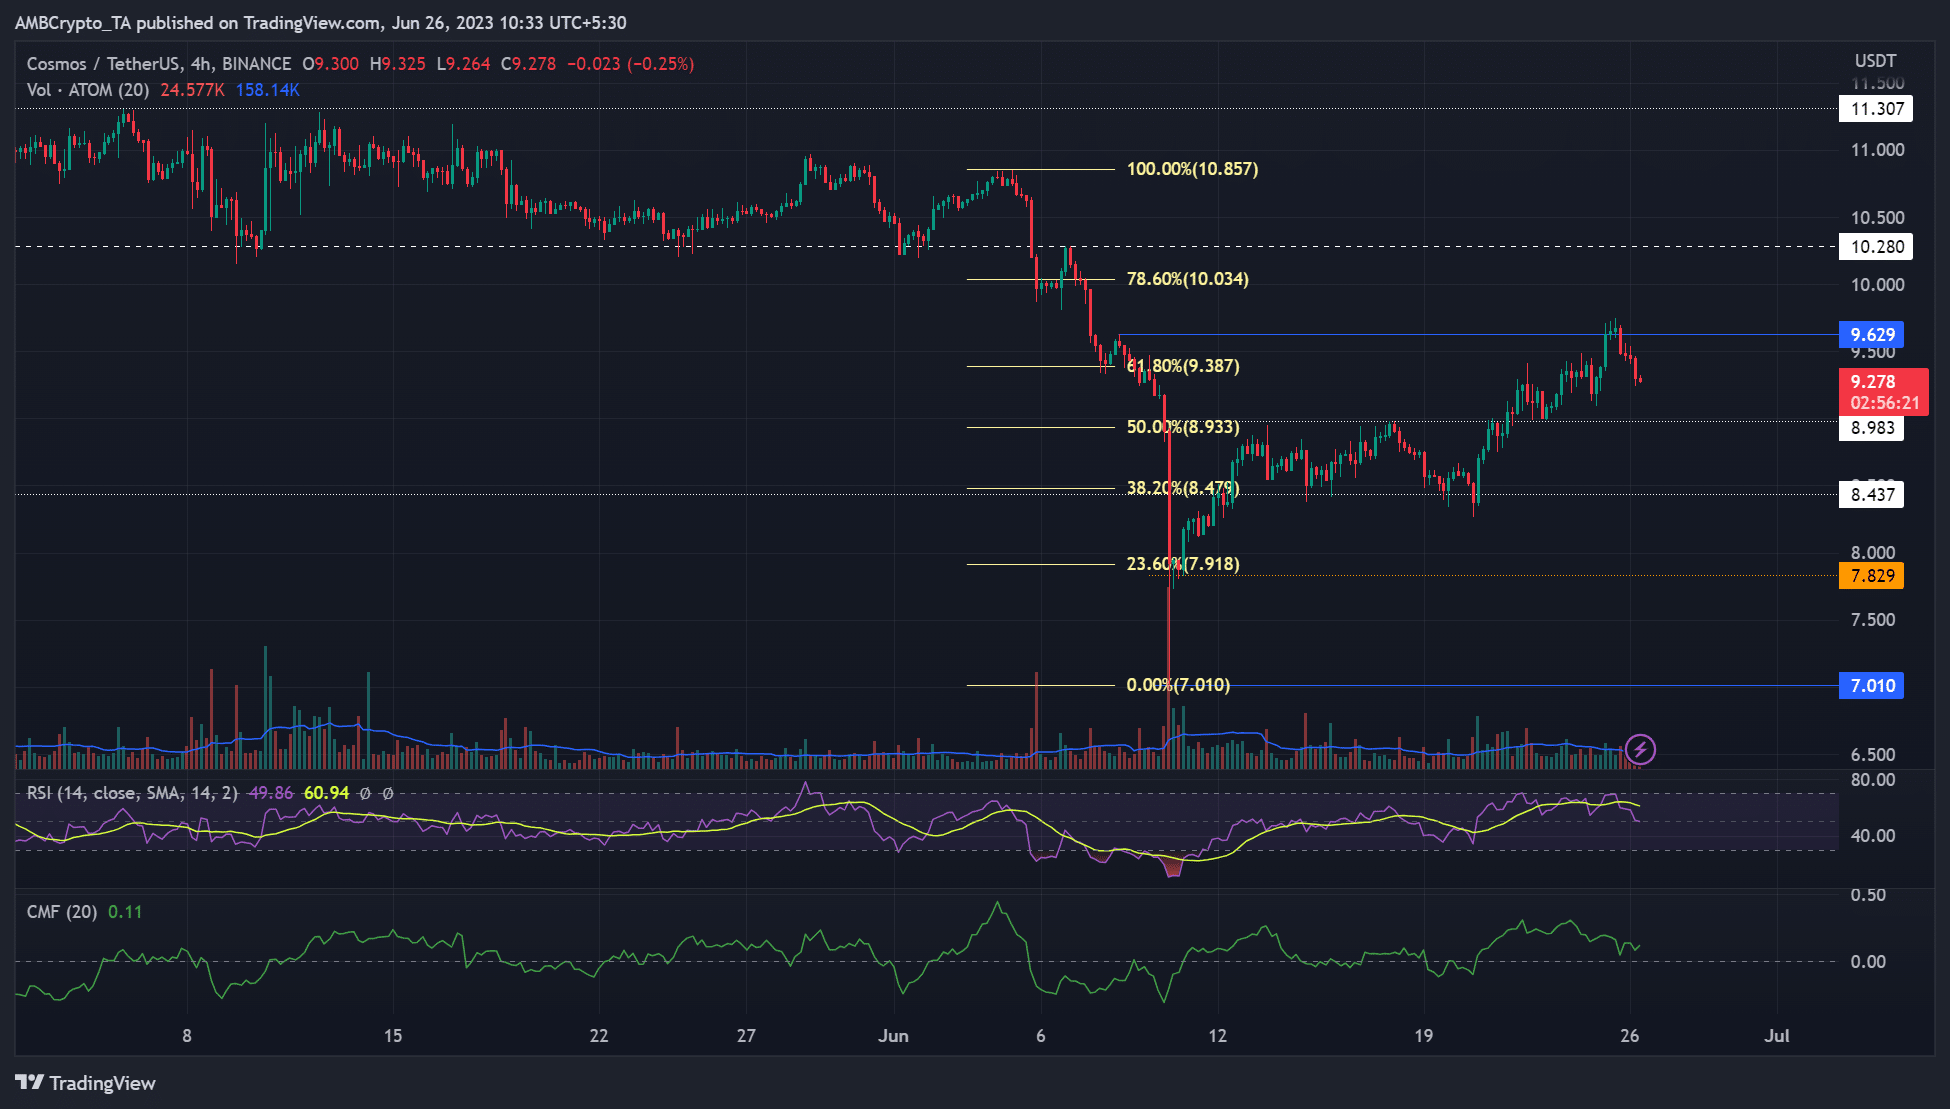This screenshot has width=1950, height=1109.
Task: Click the blue 7.010 price label
Action: click(x=1871, y=686)
